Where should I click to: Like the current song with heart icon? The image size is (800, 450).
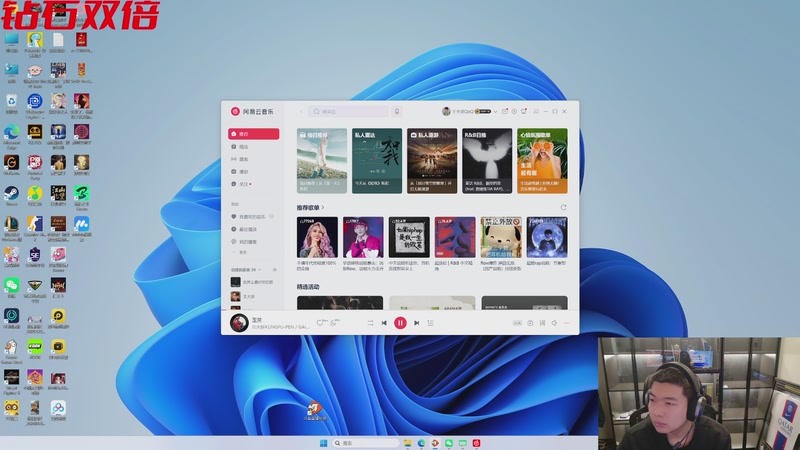coord(320,323)
